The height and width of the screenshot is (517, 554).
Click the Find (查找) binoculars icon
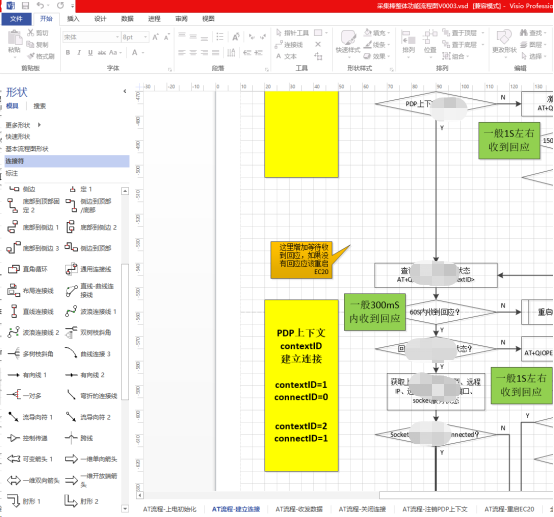(523, 33)
